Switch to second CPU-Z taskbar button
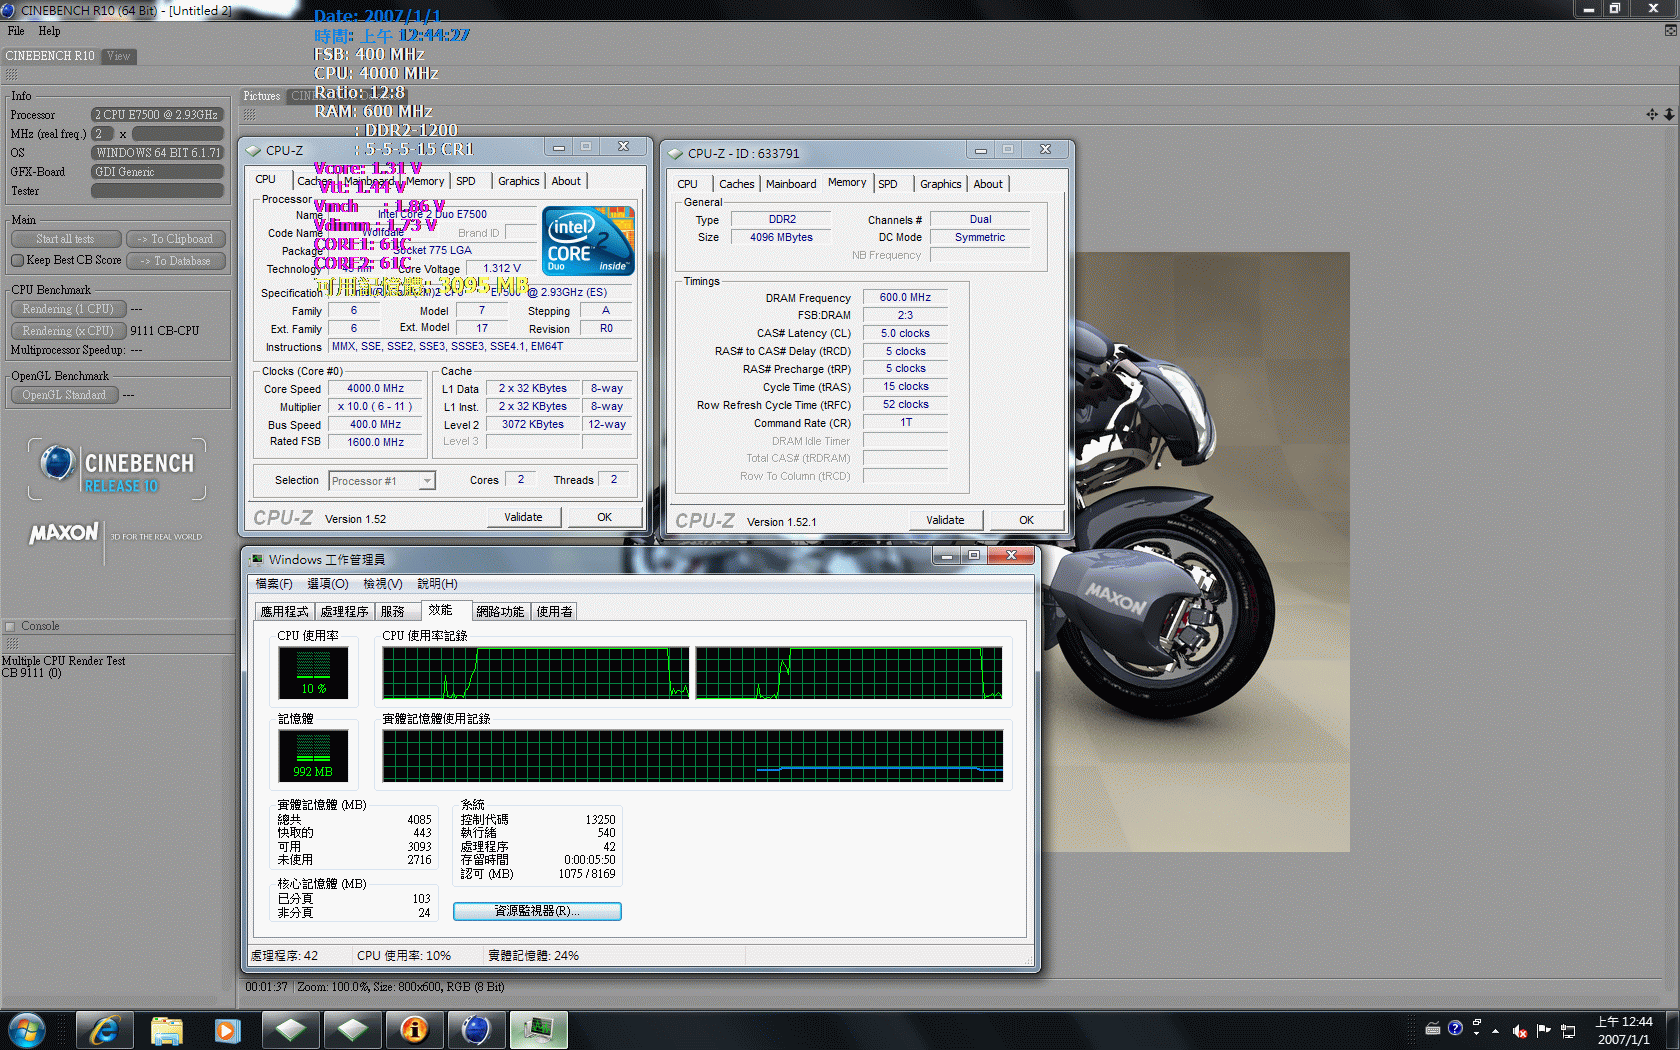Viewport: 1680px width, 1050px height. pos(352,1030)
